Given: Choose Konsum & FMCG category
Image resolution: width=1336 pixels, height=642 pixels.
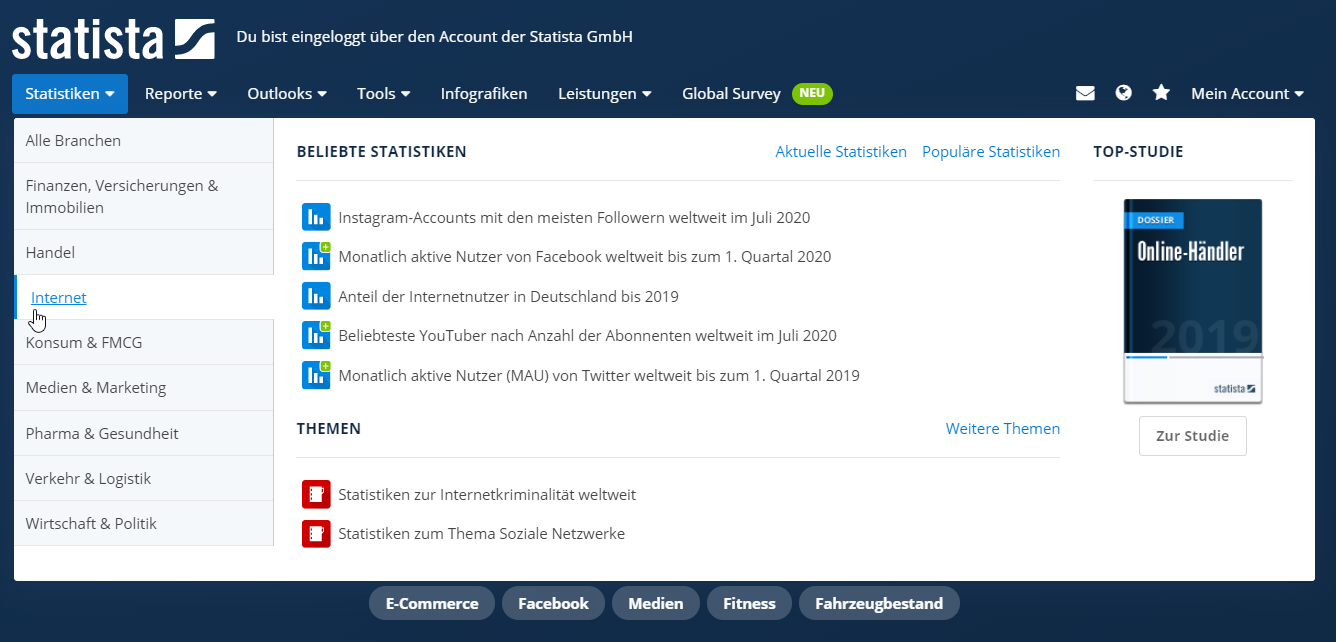Looking at the screenshot, I should click(144, 342).
